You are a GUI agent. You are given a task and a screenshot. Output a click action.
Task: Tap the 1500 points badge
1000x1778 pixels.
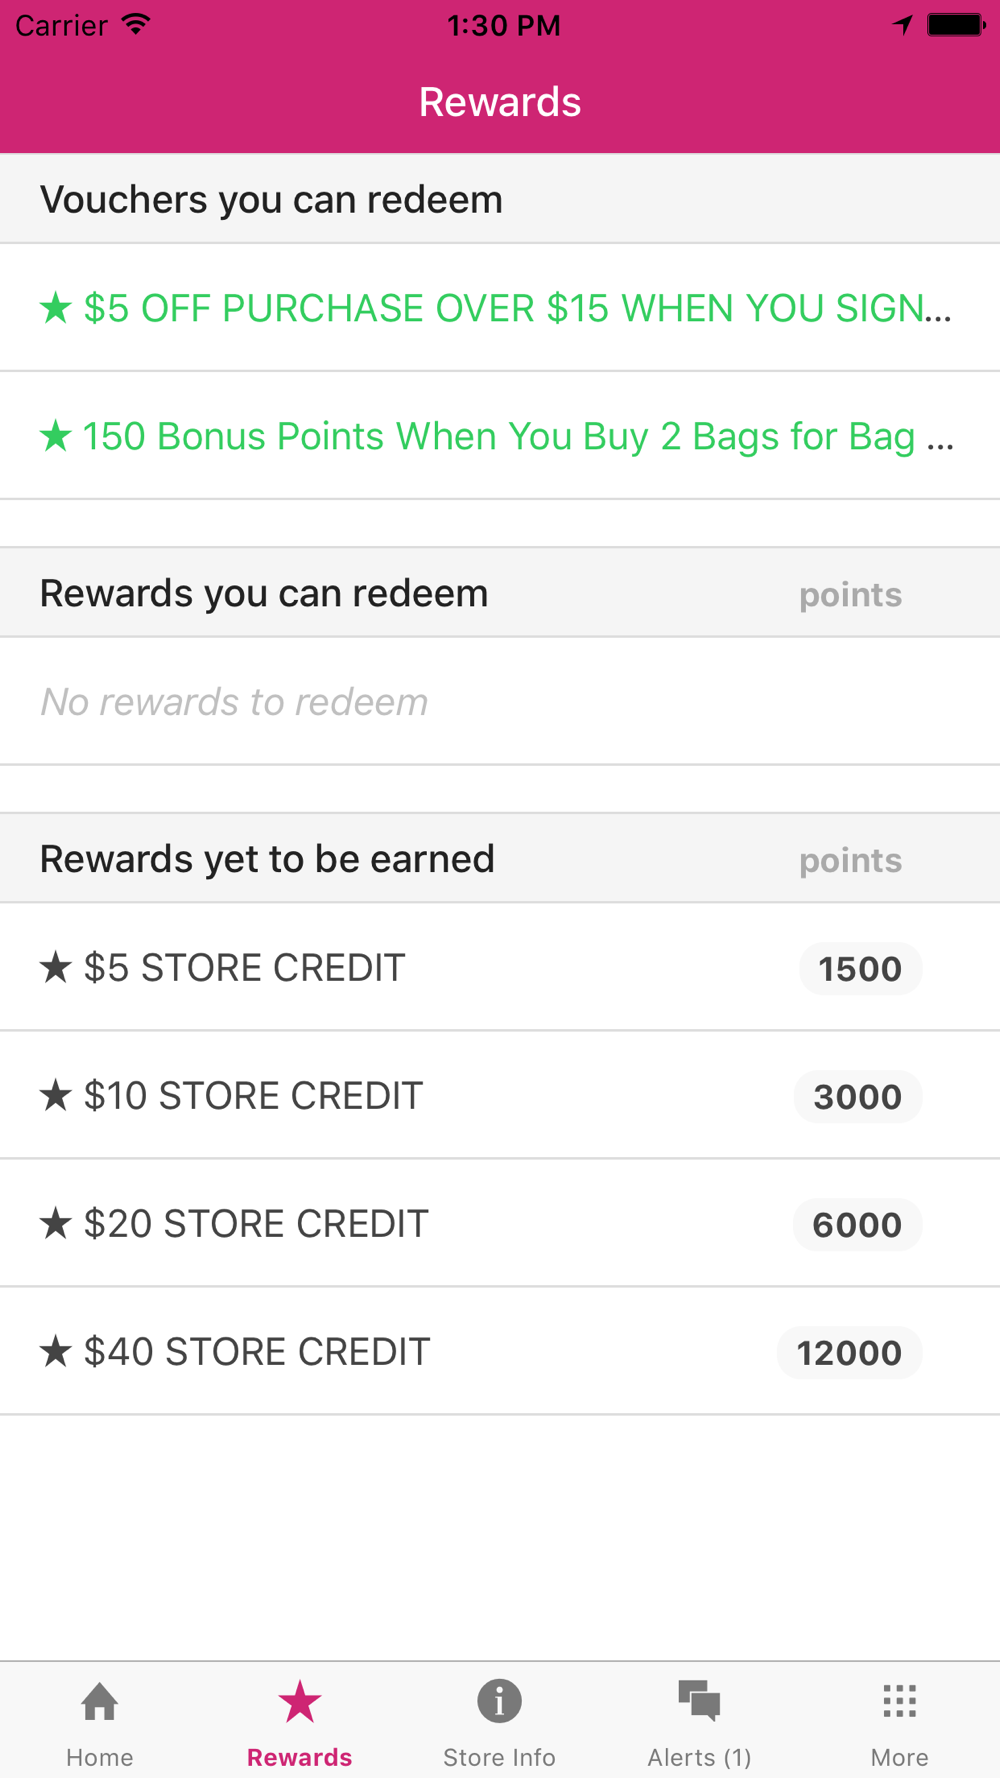click(x=860, y=968)
